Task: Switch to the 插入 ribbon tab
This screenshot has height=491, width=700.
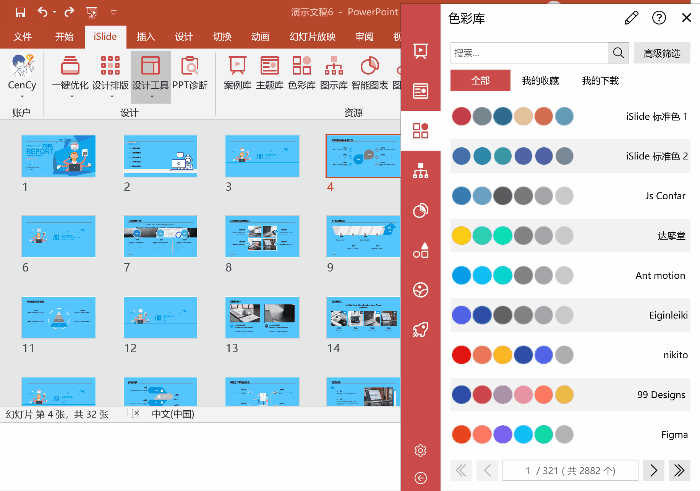Action: (x=146, y=37)
